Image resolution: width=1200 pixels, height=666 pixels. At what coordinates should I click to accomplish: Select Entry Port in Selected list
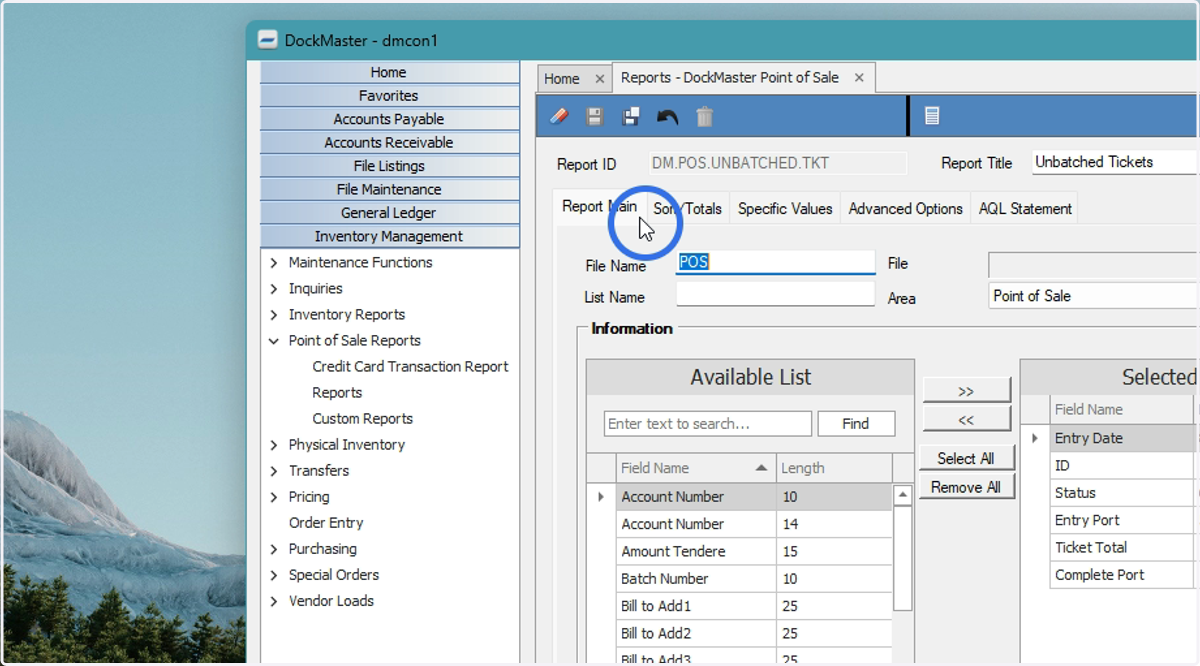(x=1124, y=520)
